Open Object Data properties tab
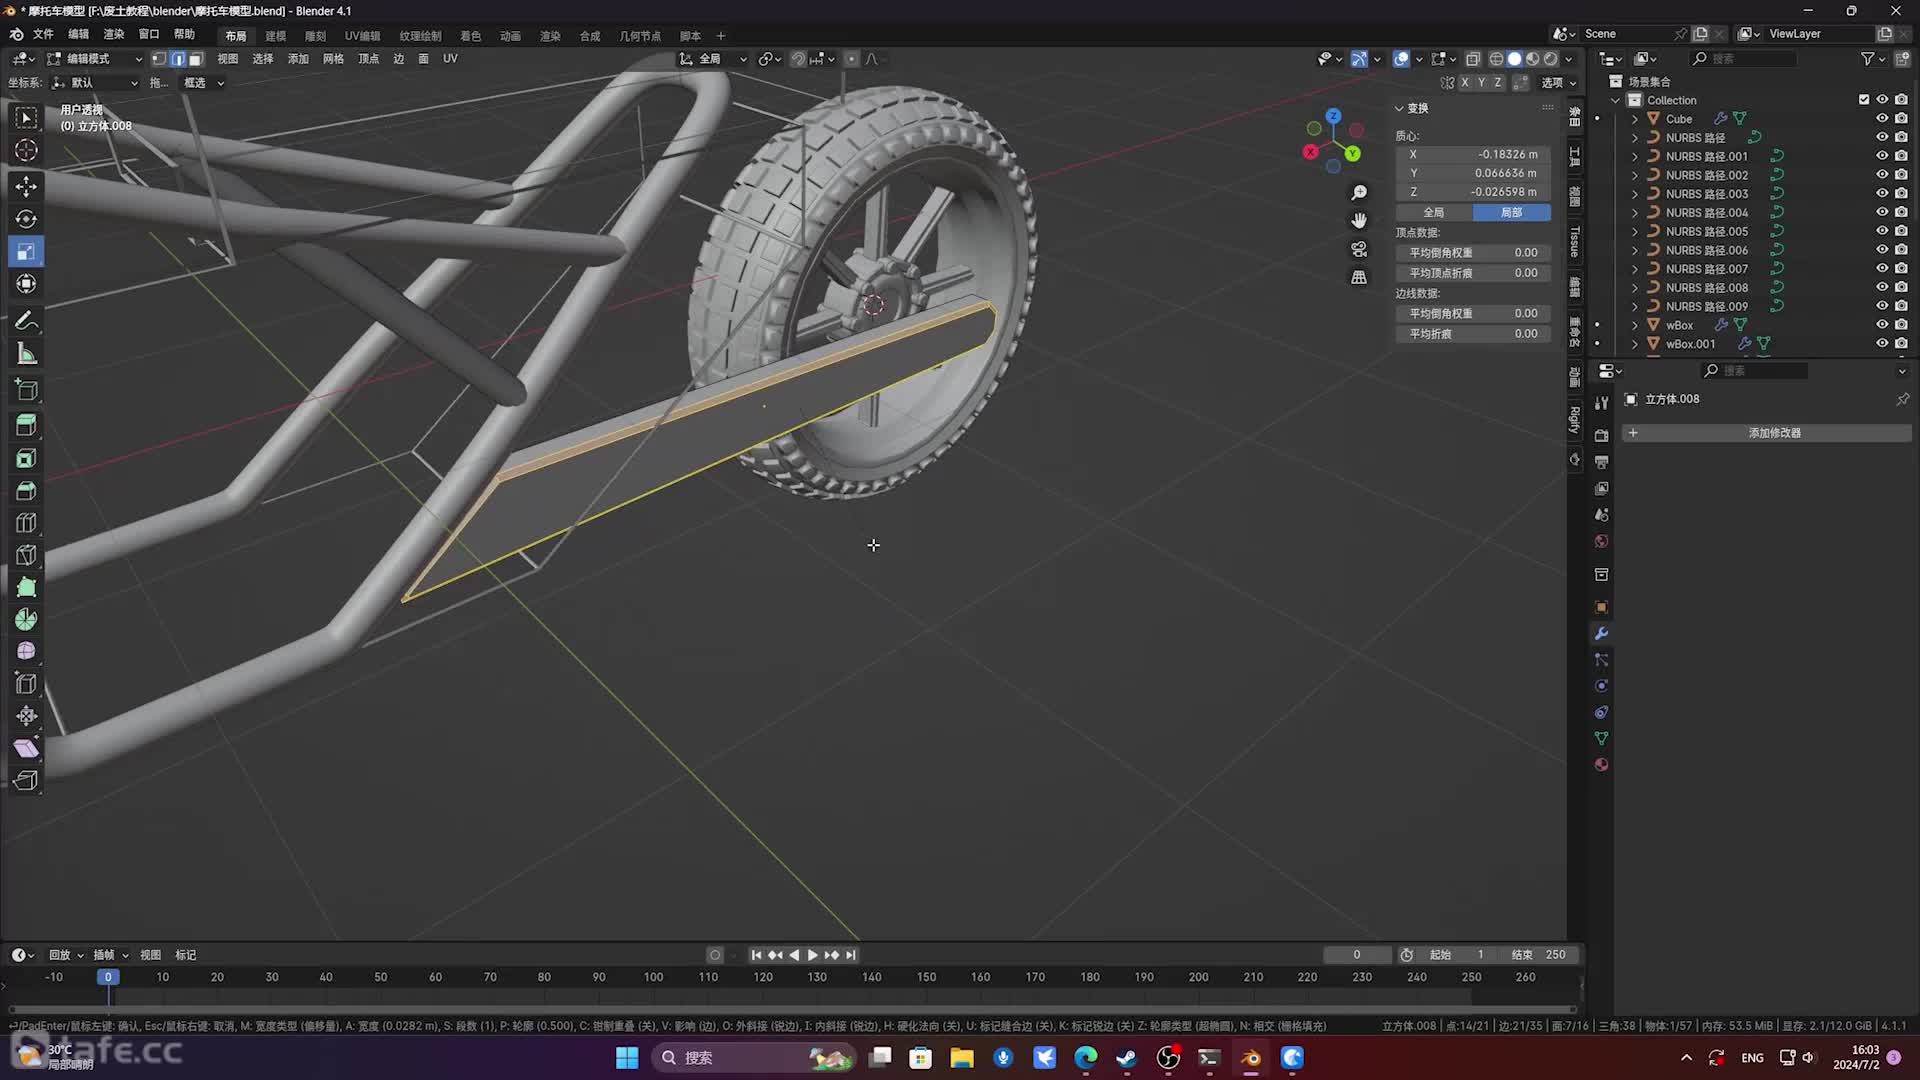 1601,738
